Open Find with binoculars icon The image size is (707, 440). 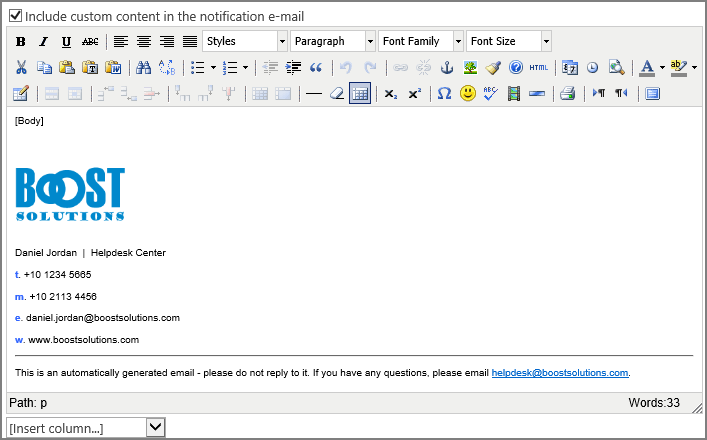click(144, 68)
